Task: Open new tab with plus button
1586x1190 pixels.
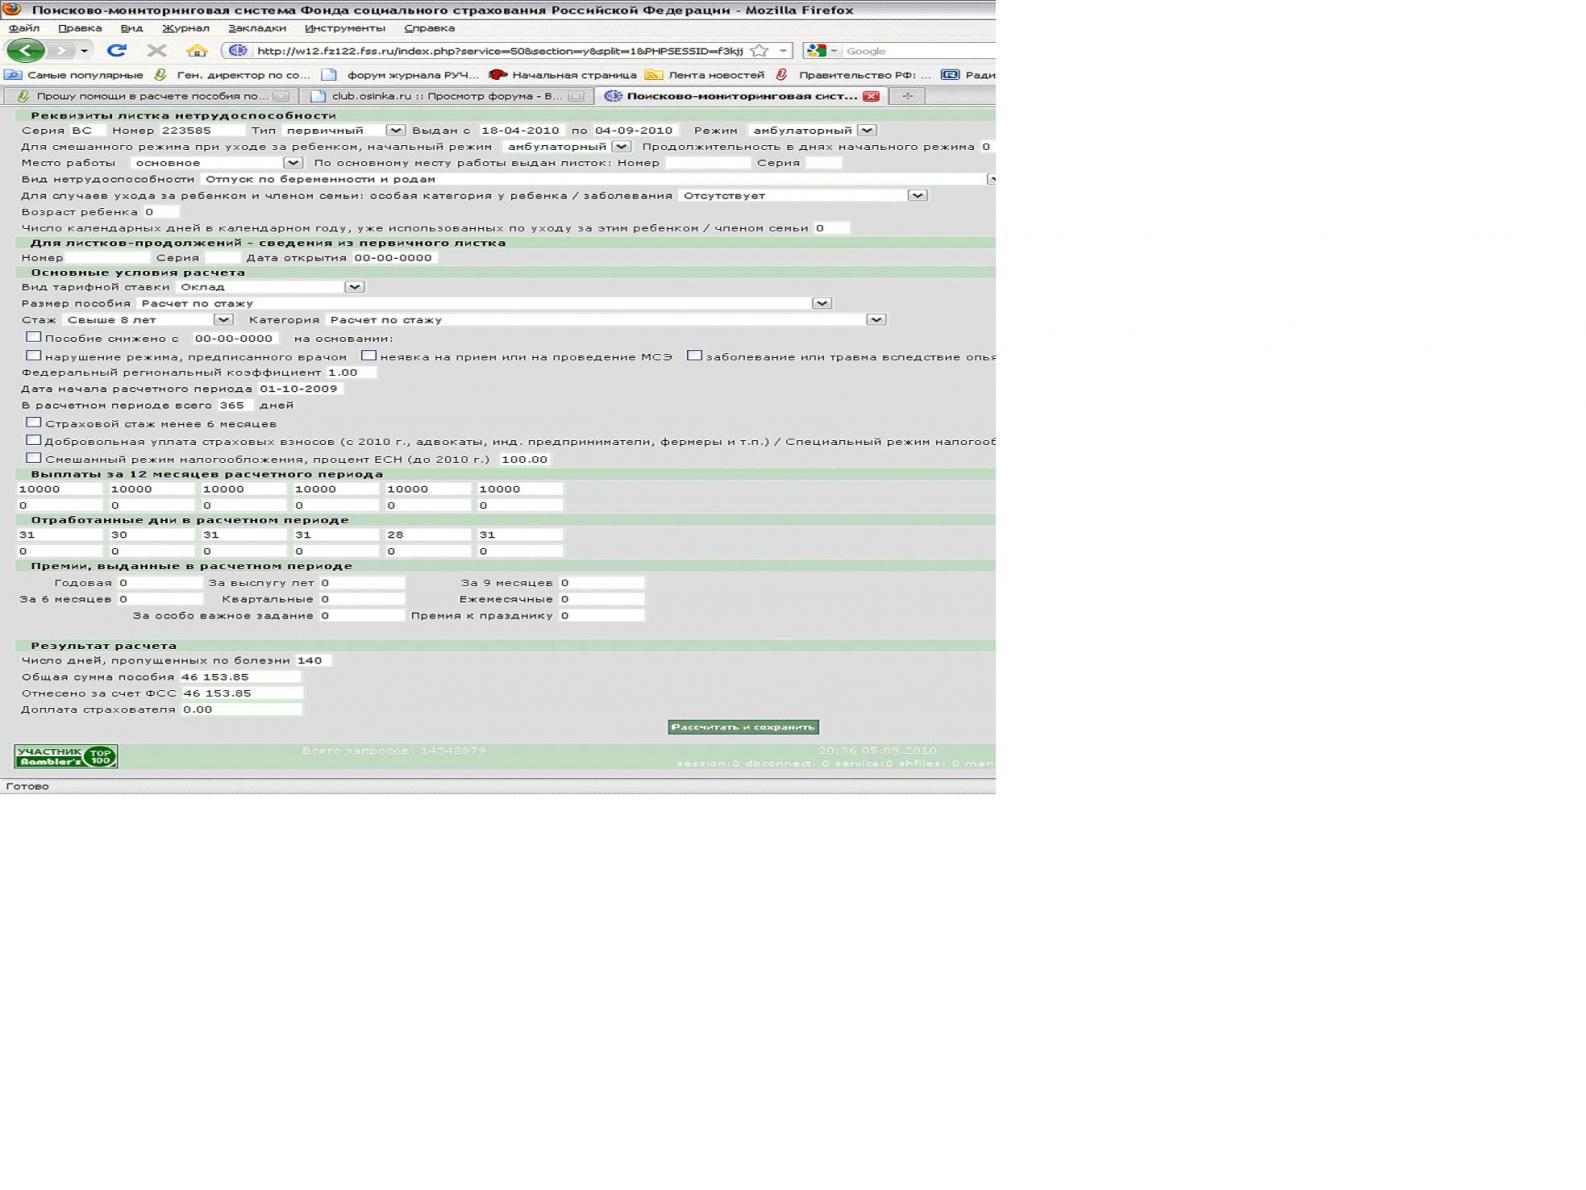Action: click(x=907, y=96)
